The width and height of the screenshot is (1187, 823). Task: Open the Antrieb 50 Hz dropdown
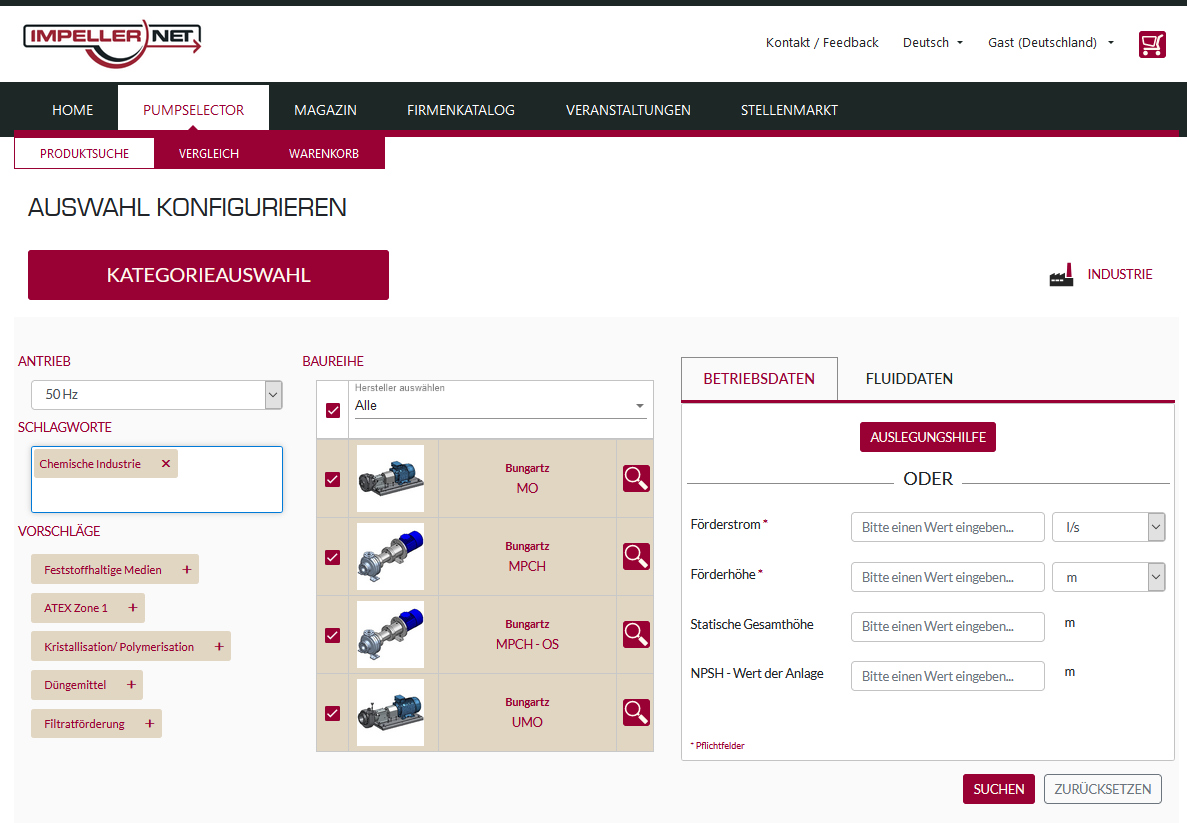click(157, 395)
